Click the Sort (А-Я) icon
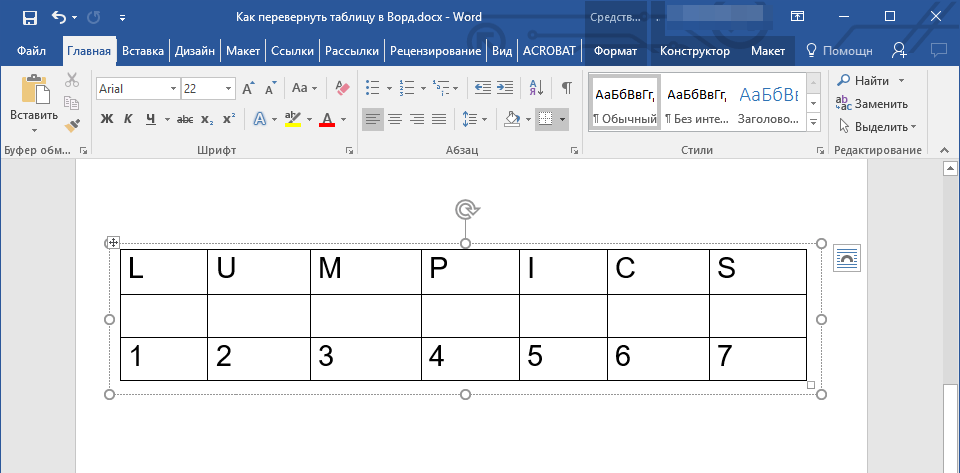The height and width of the screenshot is (473, 960). (x=537, y=88)
